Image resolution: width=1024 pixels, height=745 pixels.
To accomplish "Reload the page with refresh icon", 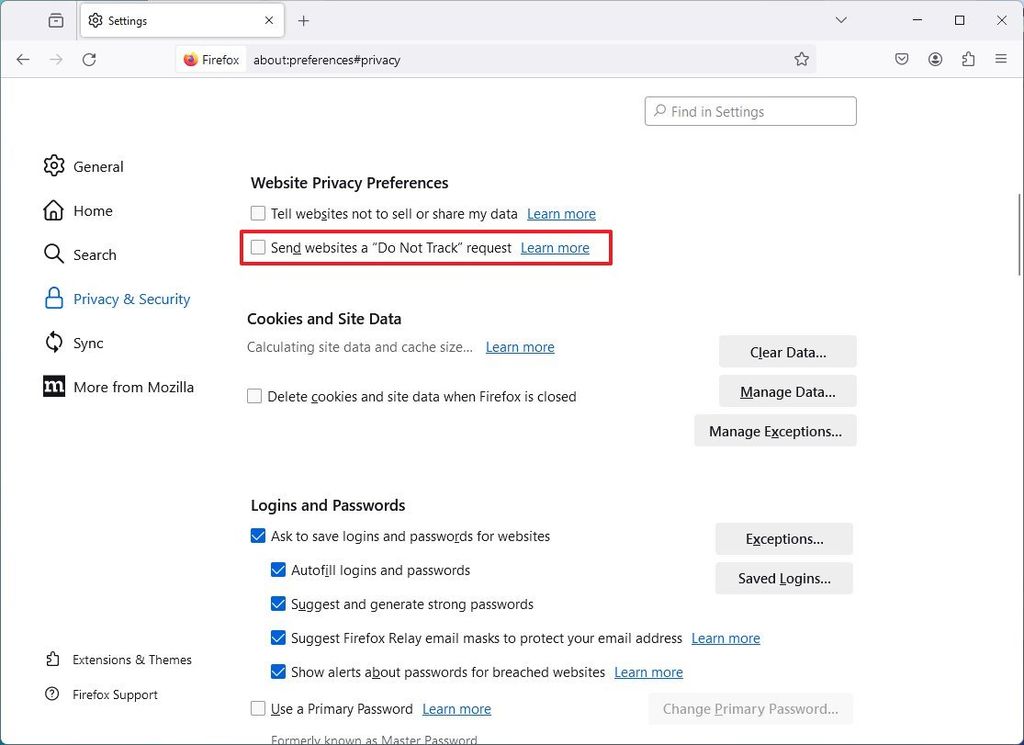I will tap(89, 59).
